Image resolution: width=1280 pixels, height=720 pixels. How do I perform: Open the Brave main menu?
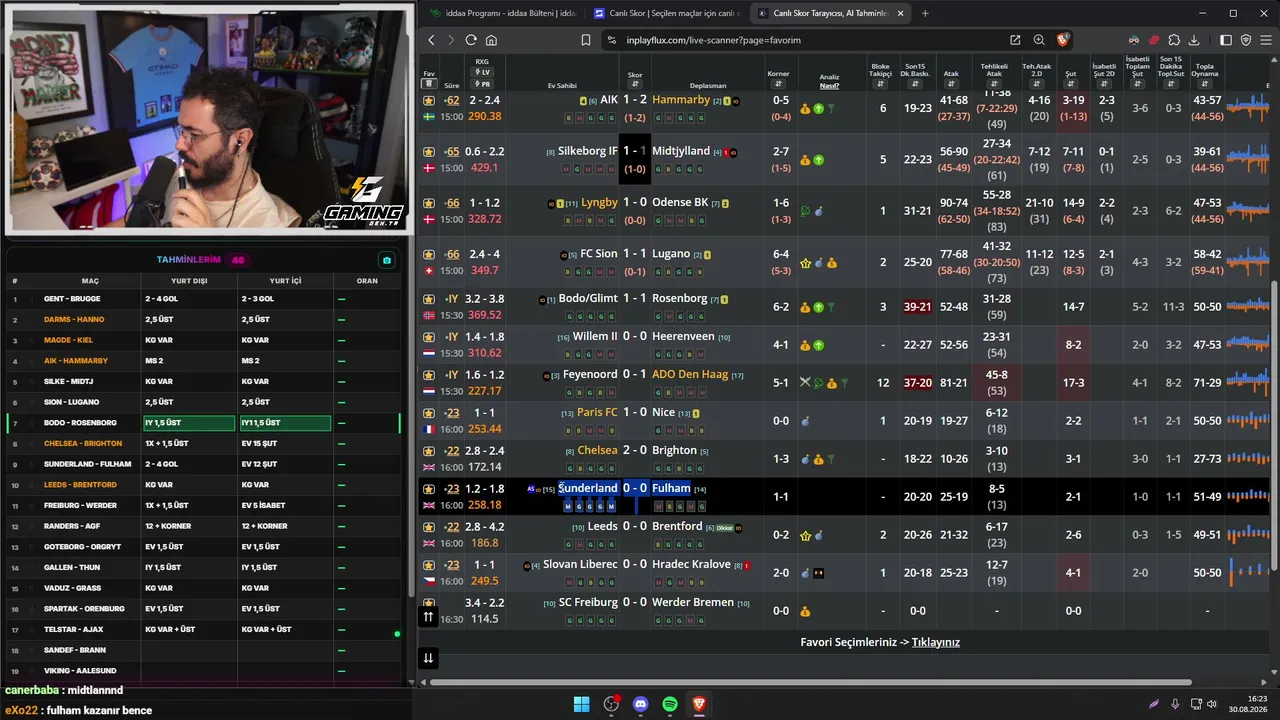[1266, 40]
